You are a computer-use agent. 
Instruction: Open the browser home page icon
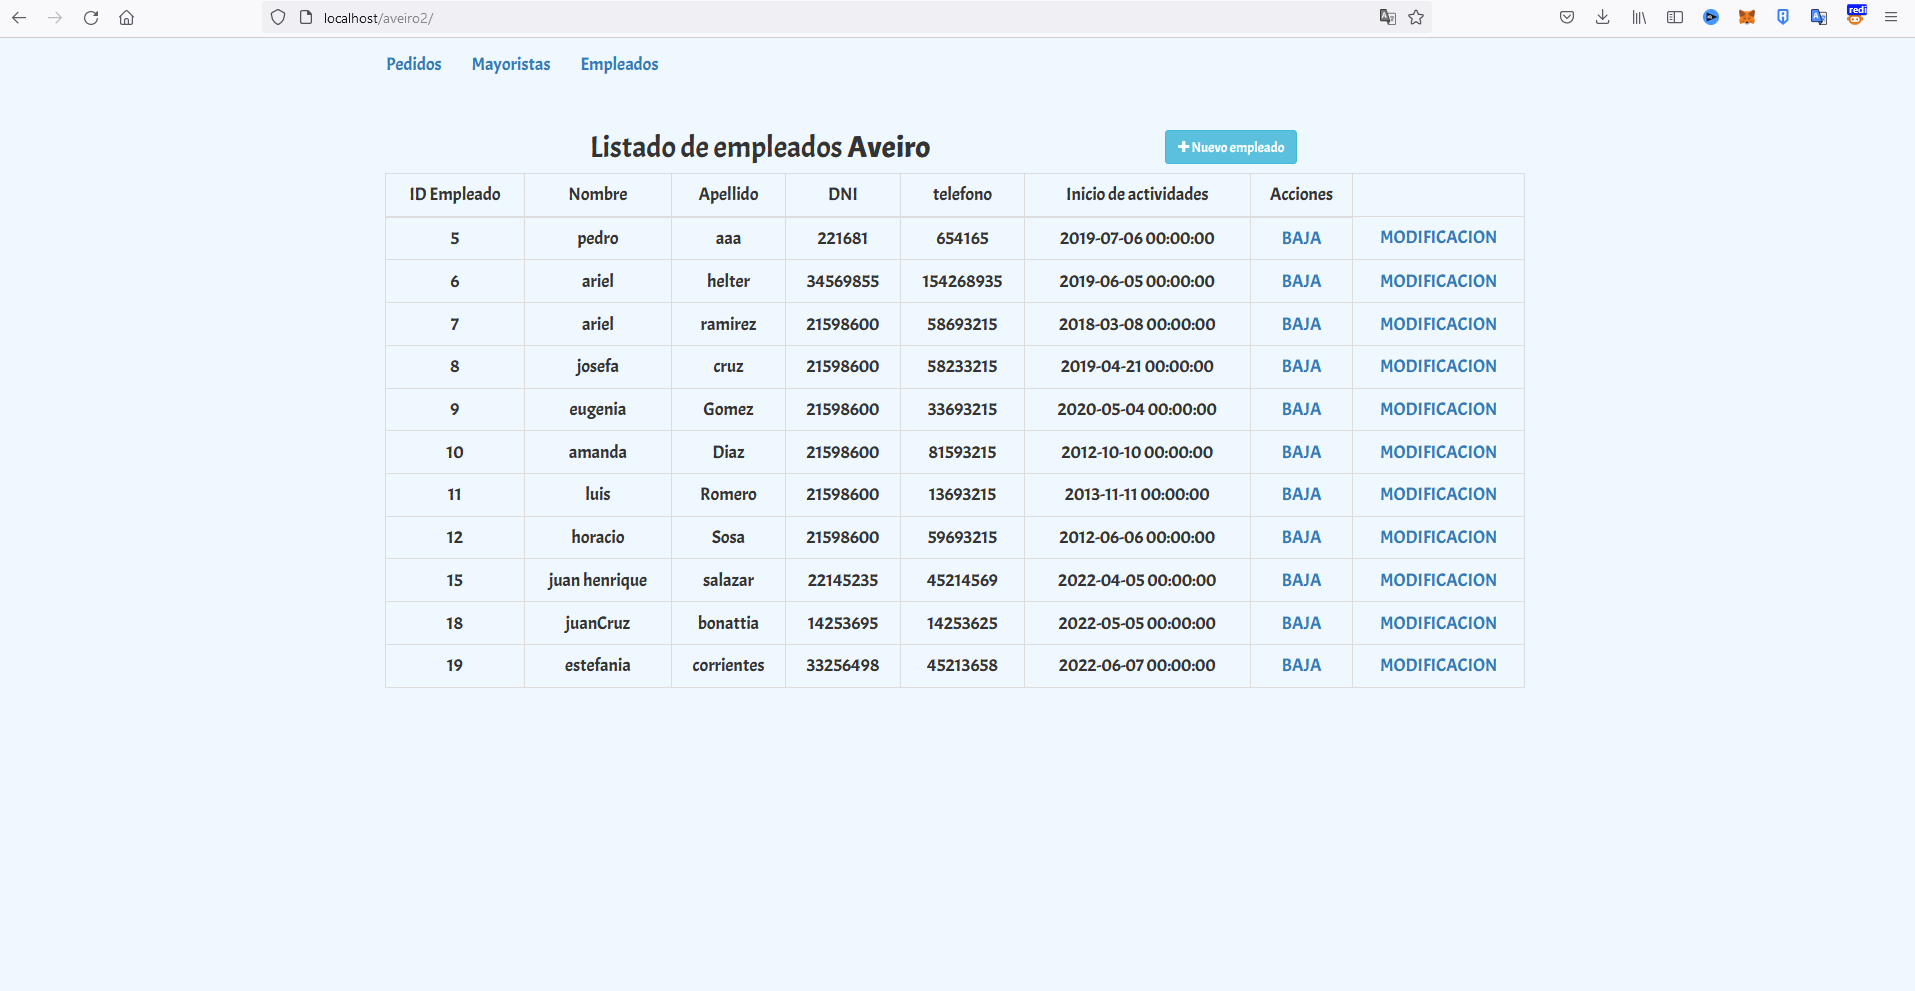(x=127, y=17)
